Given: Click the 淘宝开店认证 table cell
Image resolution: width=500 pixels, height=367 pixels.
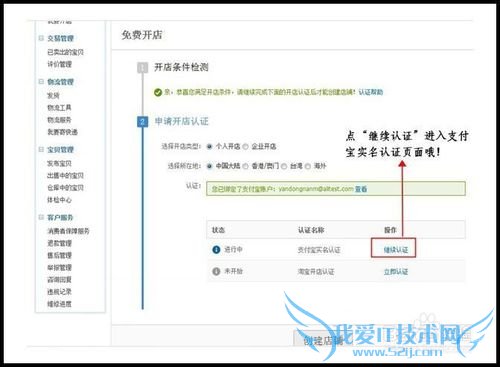Looking at the screenshot, I should [x=316, y=272].
